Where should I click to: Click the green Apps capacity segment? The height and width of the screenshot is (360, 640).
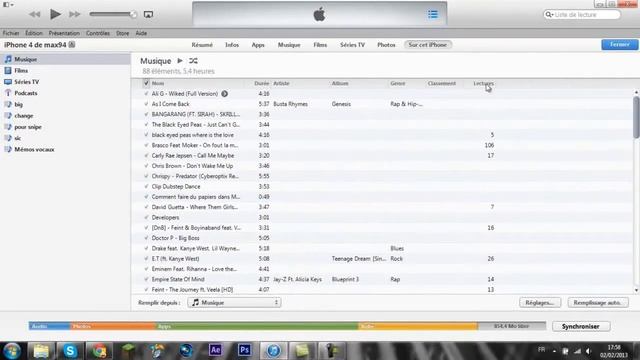click(256, 326)
